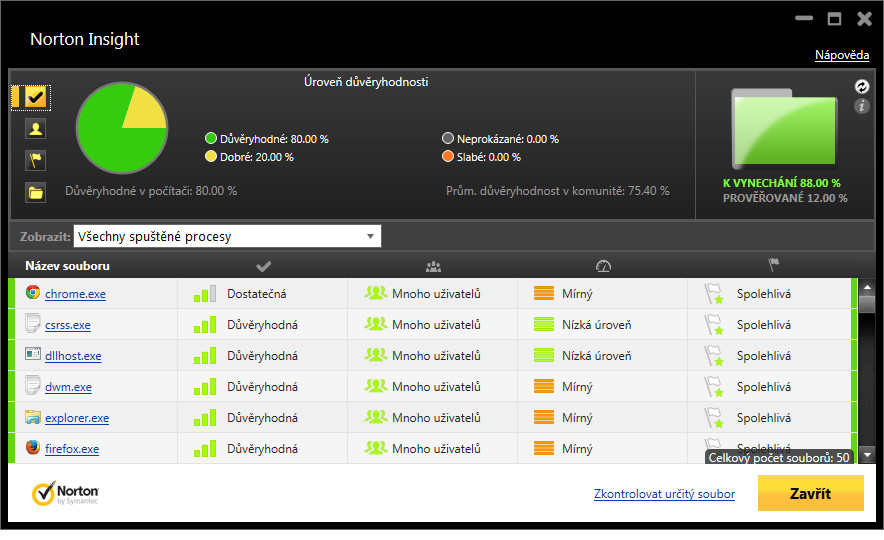
Task: Open the Zobrazit dropdown list
Action: click(x=227, y=236)
